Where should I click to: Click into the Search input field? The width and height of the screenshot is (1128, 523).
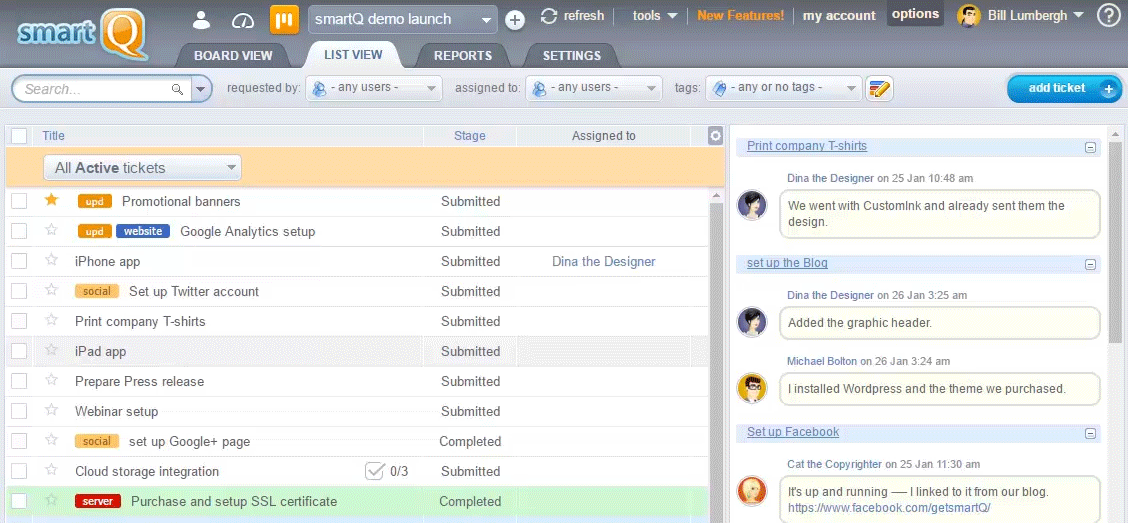pos(95,89)
